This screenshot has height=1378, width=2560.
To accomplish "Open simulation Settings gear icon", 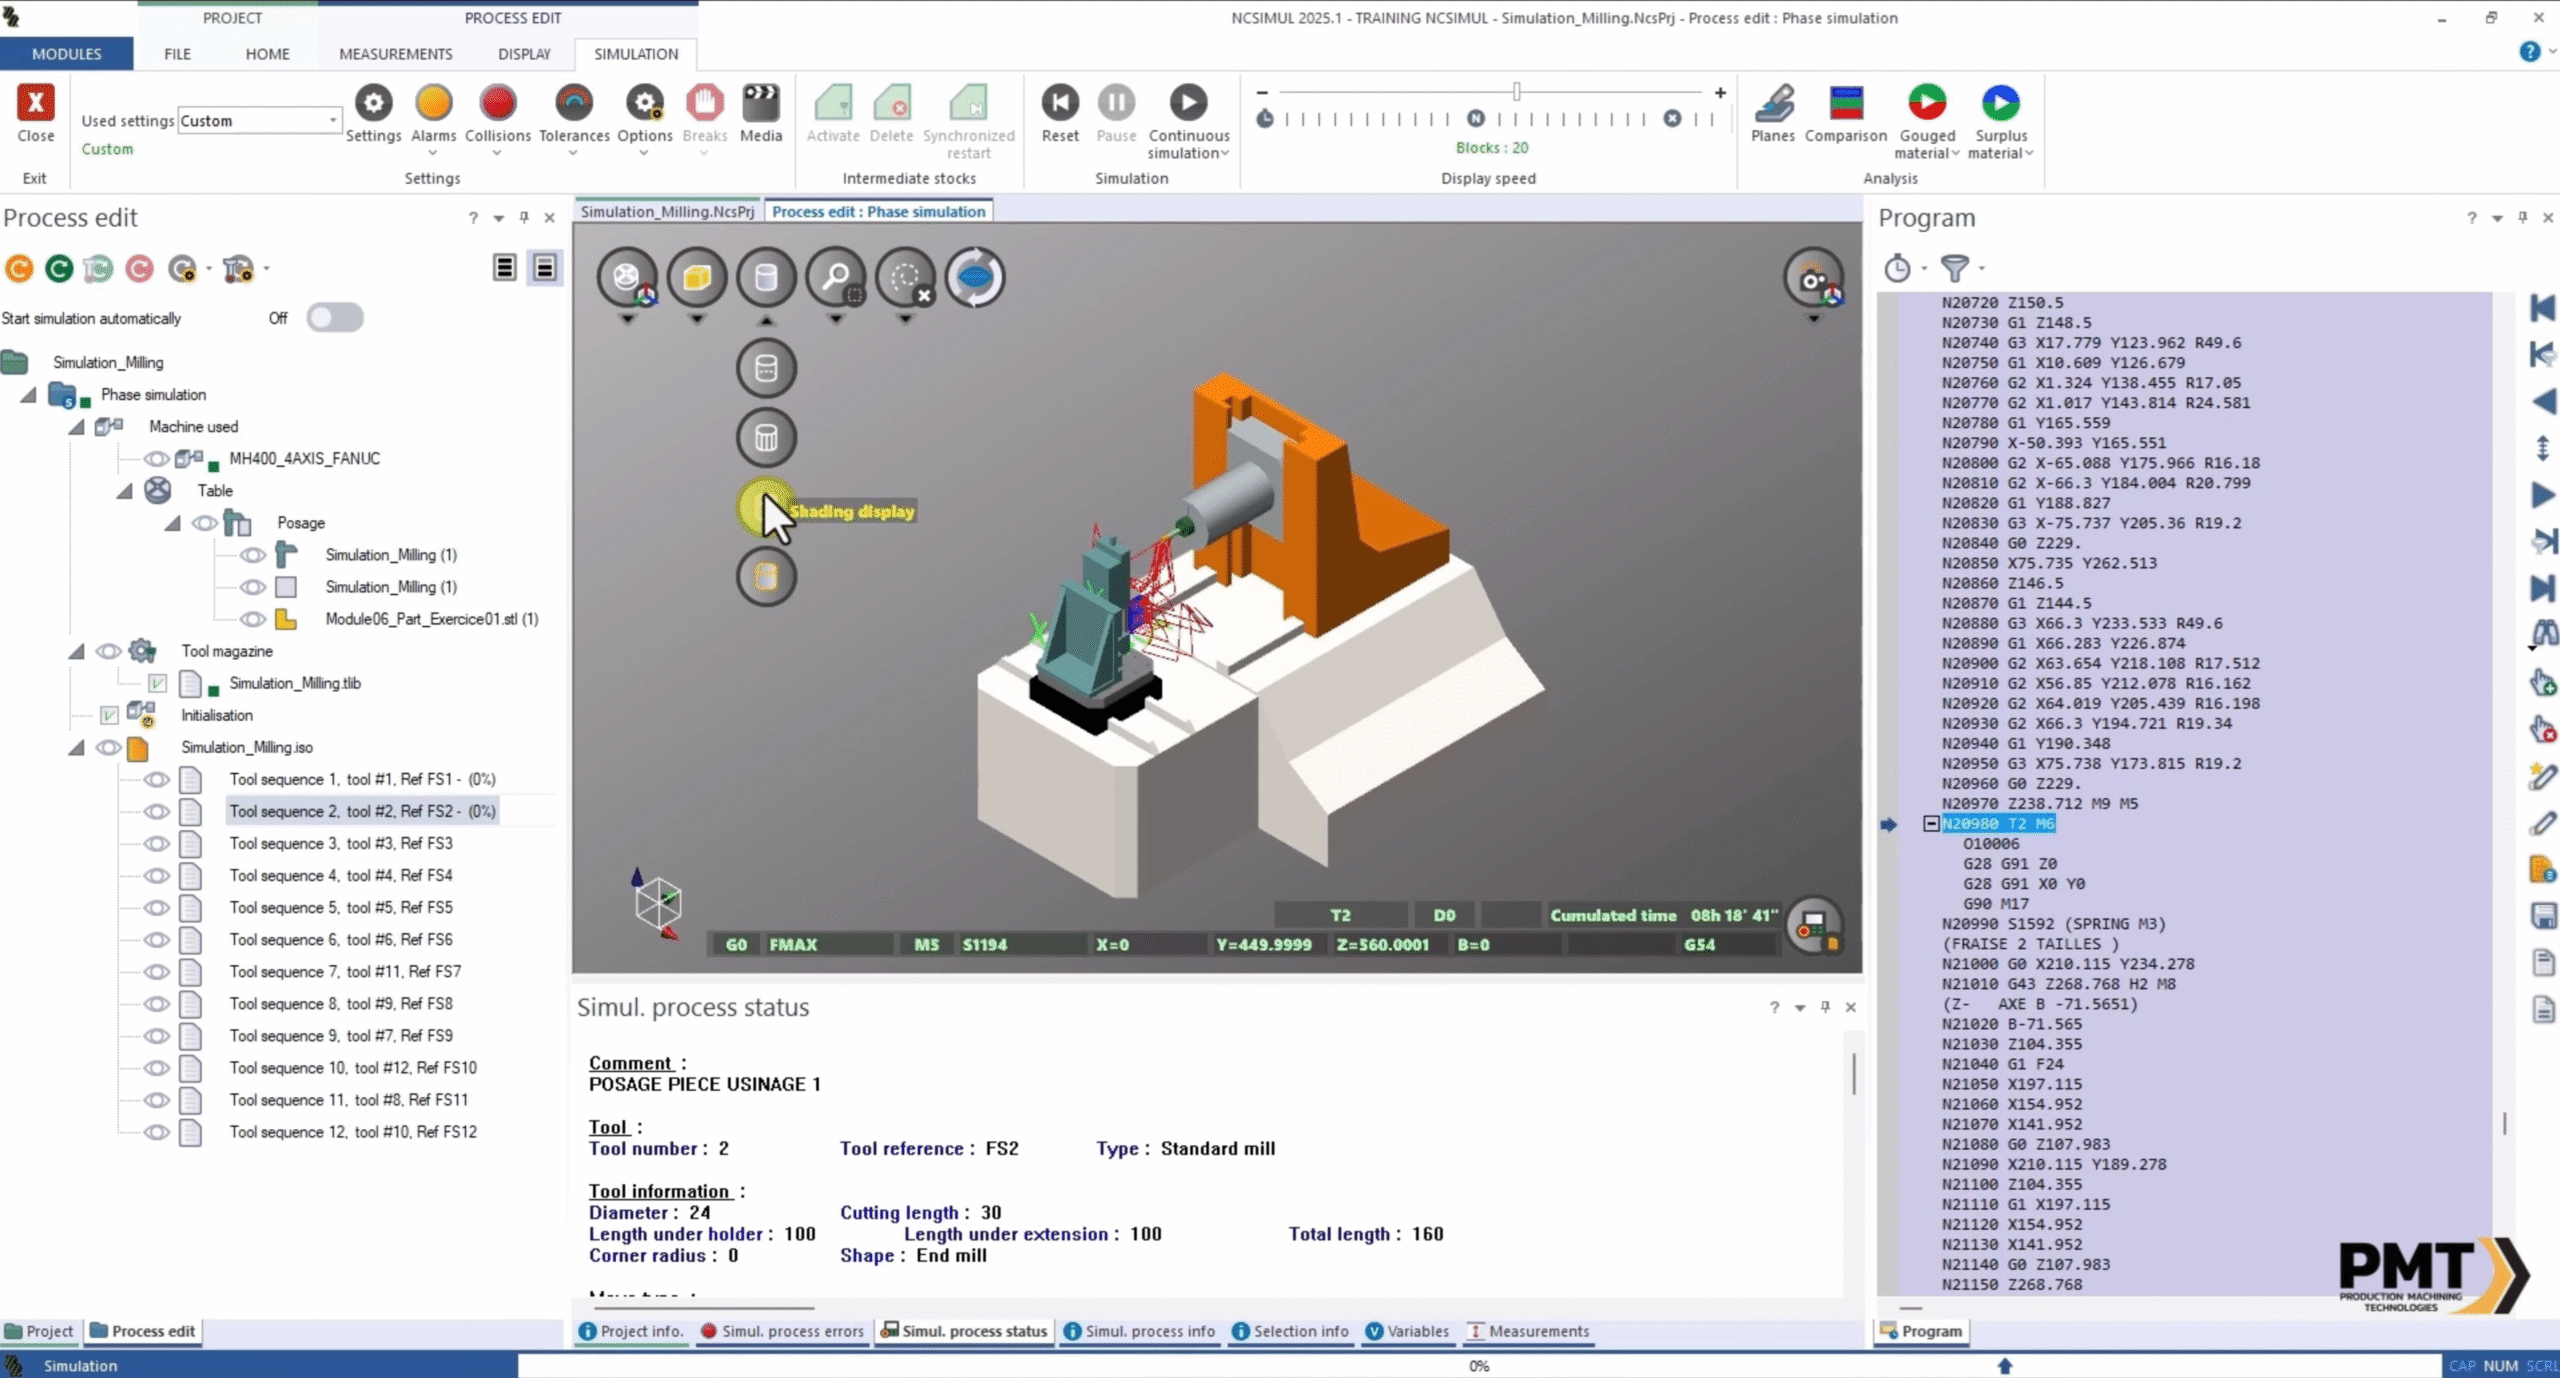I will pos(373,102).
